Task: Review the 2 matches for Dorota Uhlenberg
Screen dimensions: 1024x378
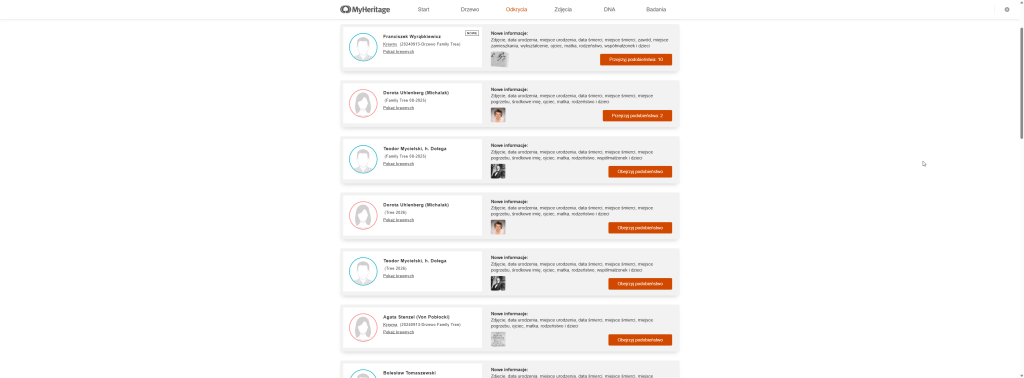Action: (x=637, y=116)
